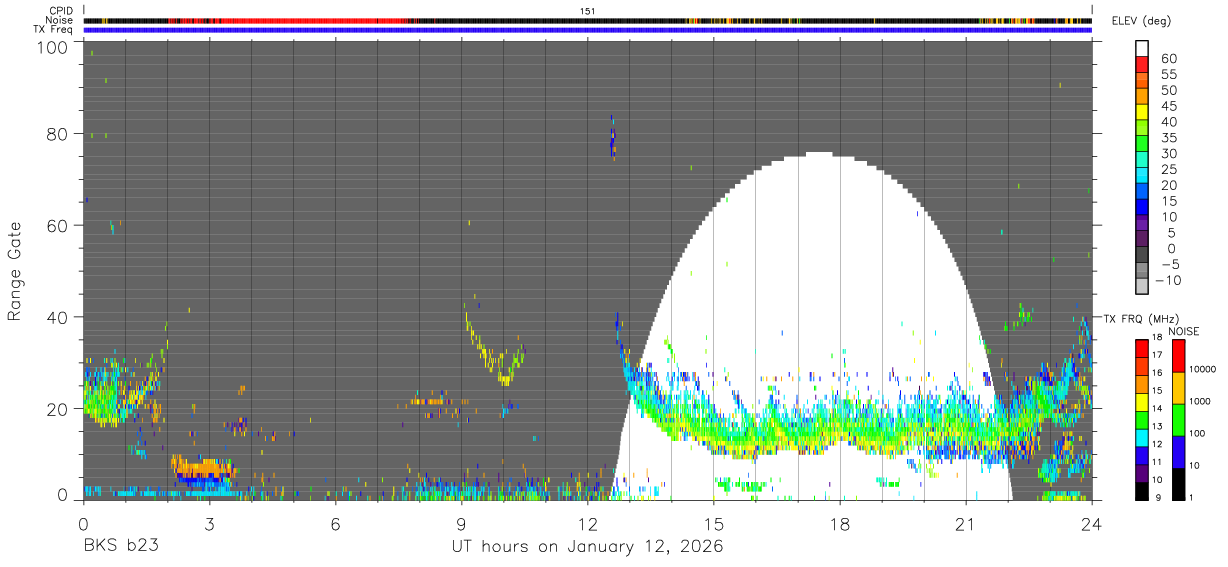Click the '151' CPID value label
The image size is (1228, 567).
588,10
